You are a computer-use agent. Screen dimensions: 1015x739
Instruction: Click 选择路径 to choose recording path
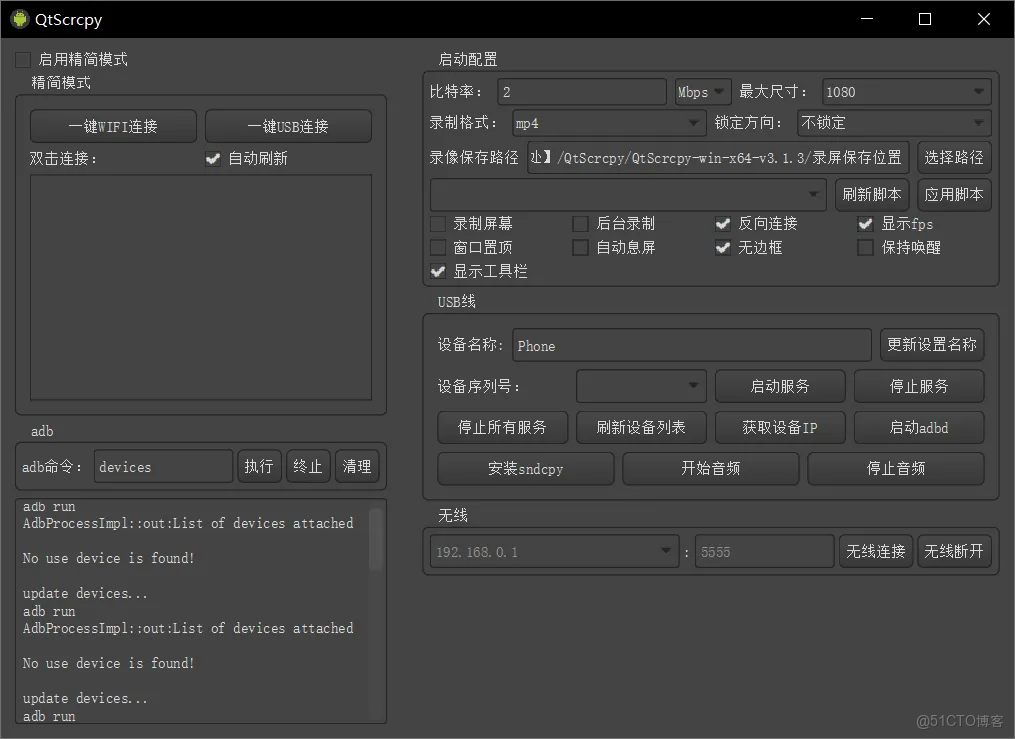954,157
